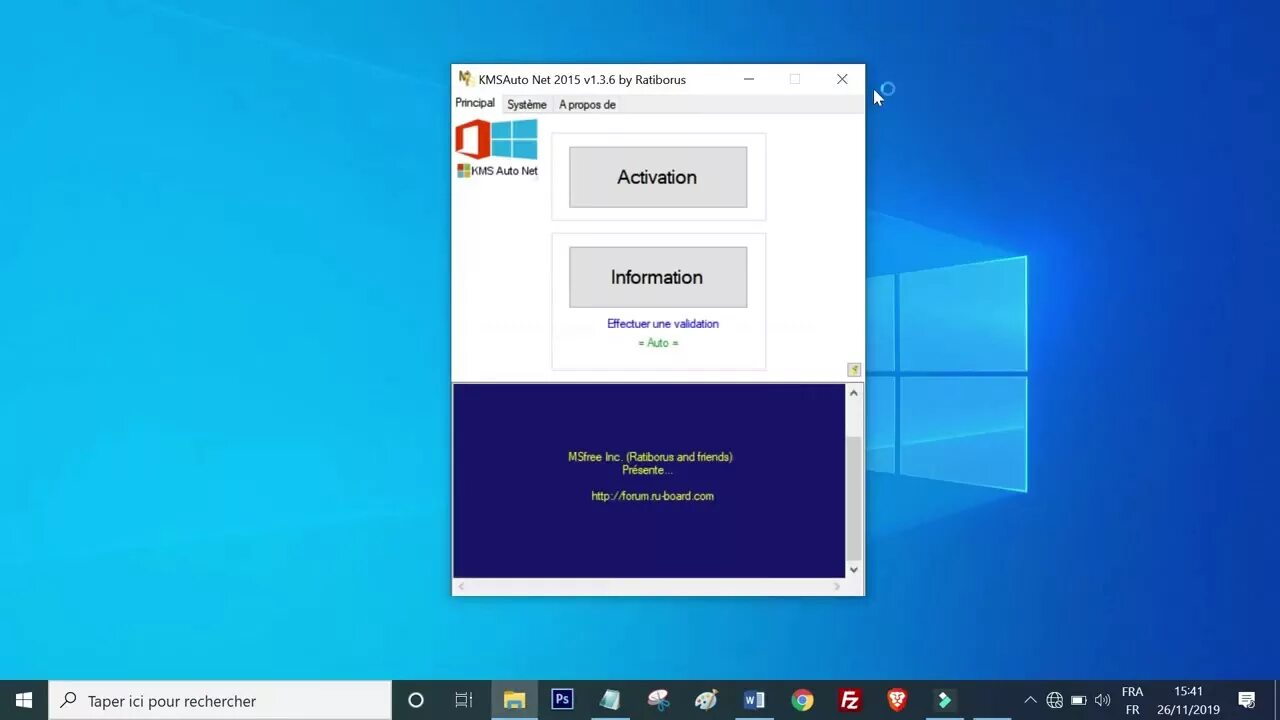Viewport: 1280px width, 720px height.
Task: Click the MSfree Inc. console text line
Action: pyautogui.click(x=650, y=457)
